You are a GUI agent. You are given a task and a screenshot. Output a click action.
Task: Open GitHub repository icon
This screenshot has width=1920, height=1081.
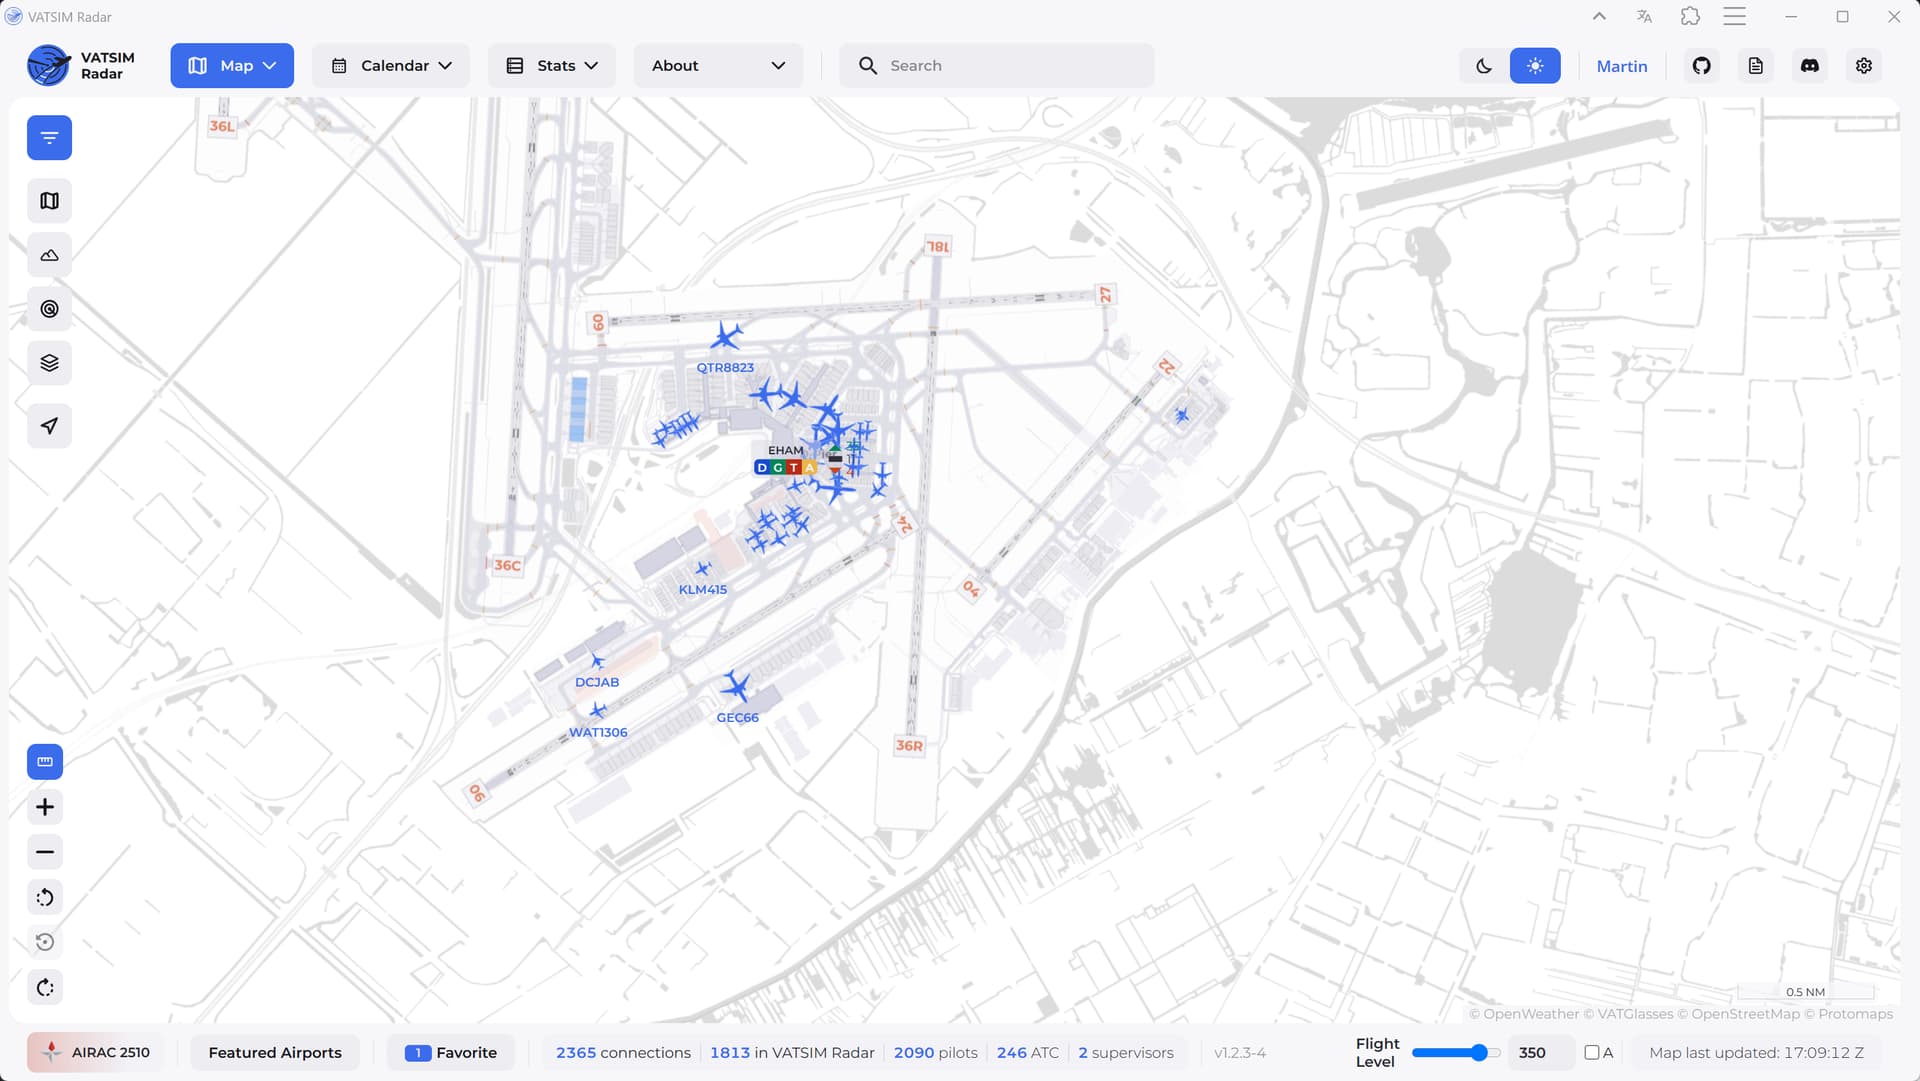click(x=1701, y=66)
